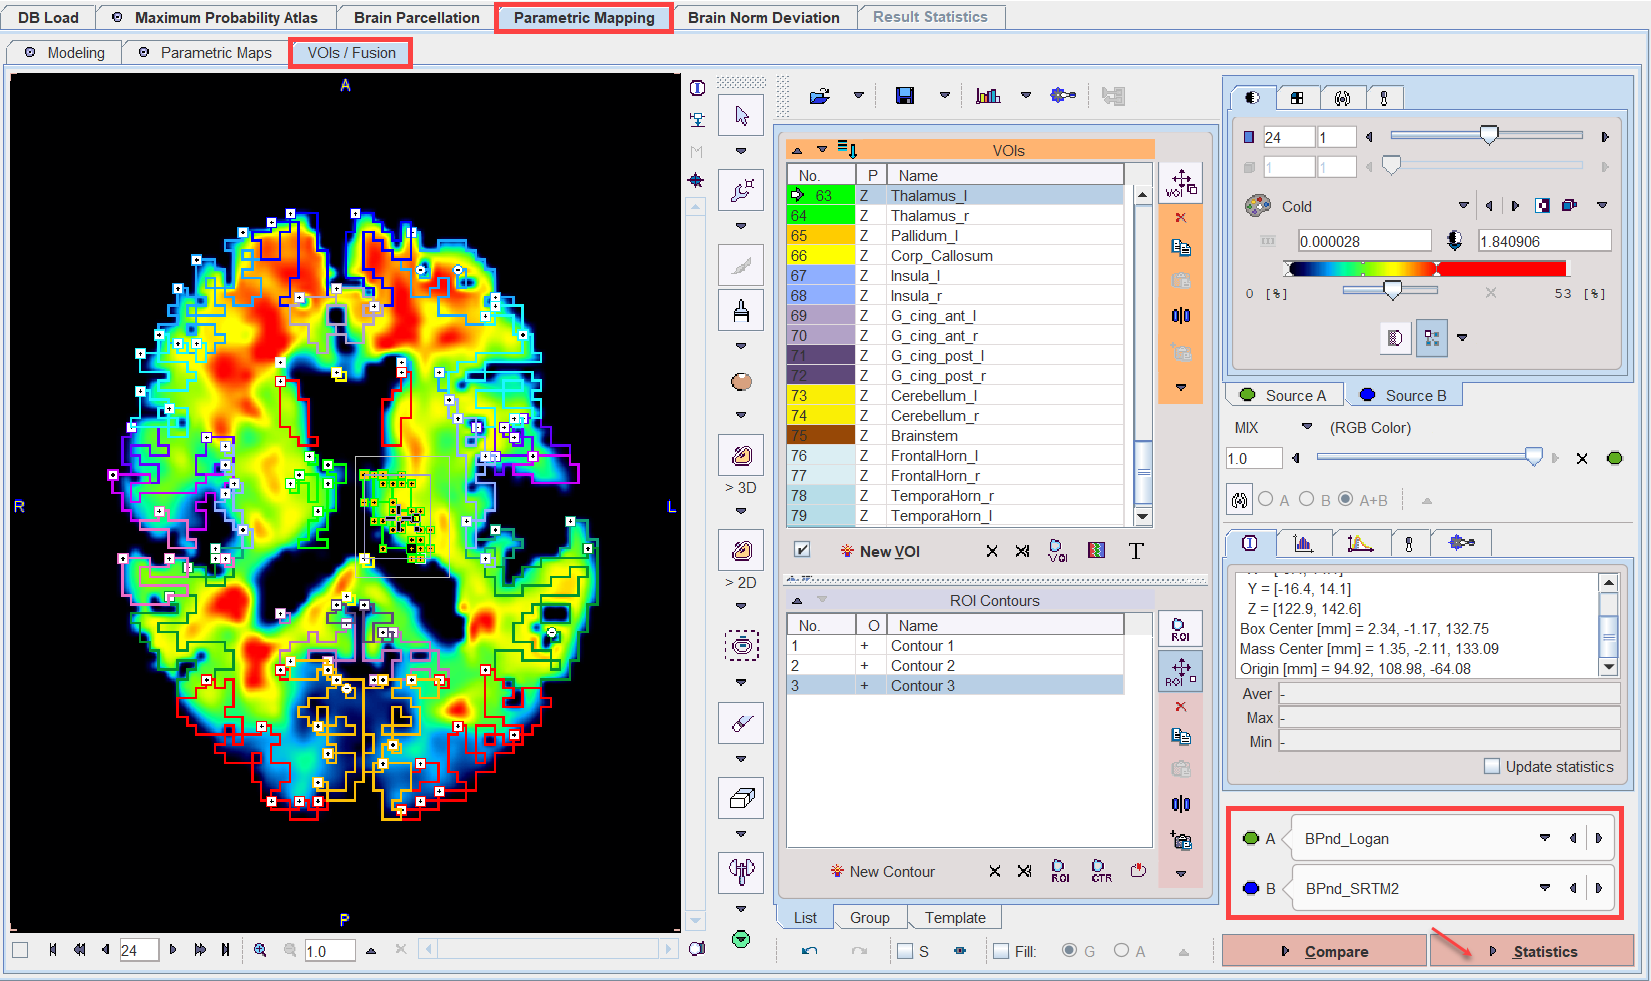The width and height of the screenshot is (1651, 981).
Task: Click the ROI outline icon beside contours list
Action: 1180,629
